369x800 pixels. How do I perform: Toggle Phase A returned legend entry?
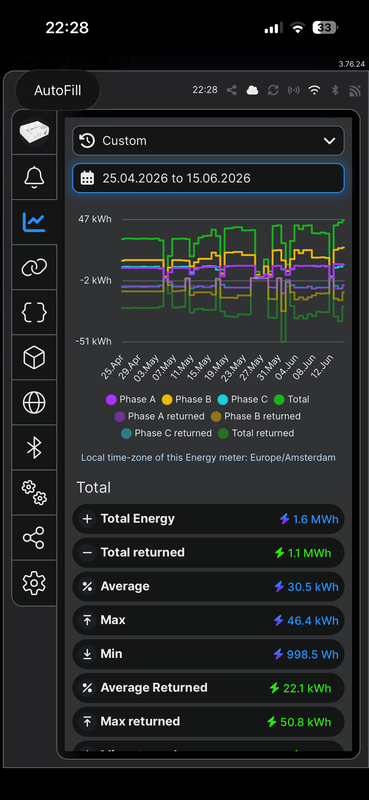pos(159,416)
